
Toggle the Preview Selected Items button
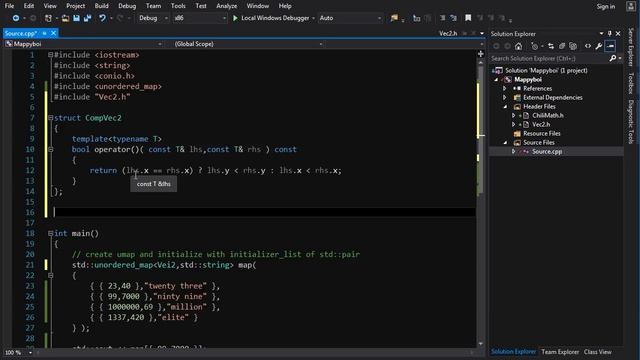click(x=610, y=46)
